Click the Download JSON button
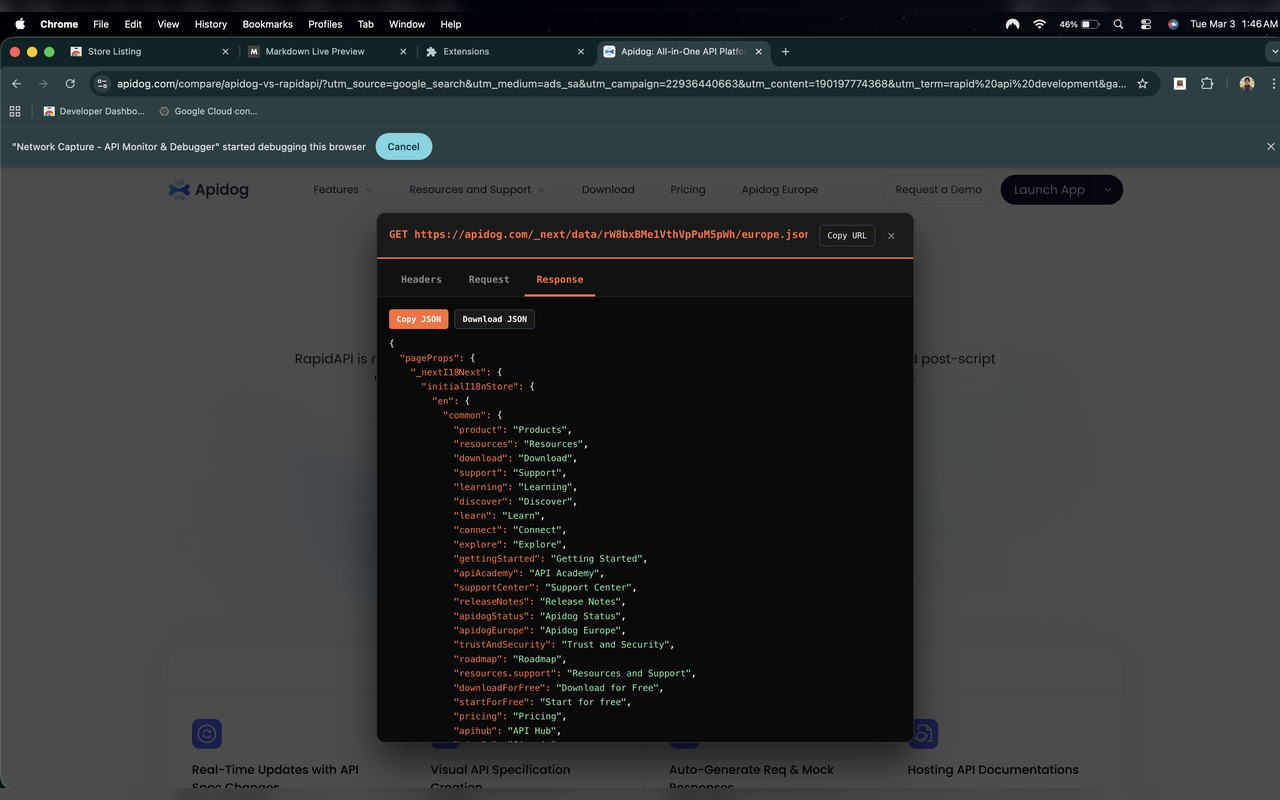The height and width of the screenshot is (800, 1280). point(495,319)
